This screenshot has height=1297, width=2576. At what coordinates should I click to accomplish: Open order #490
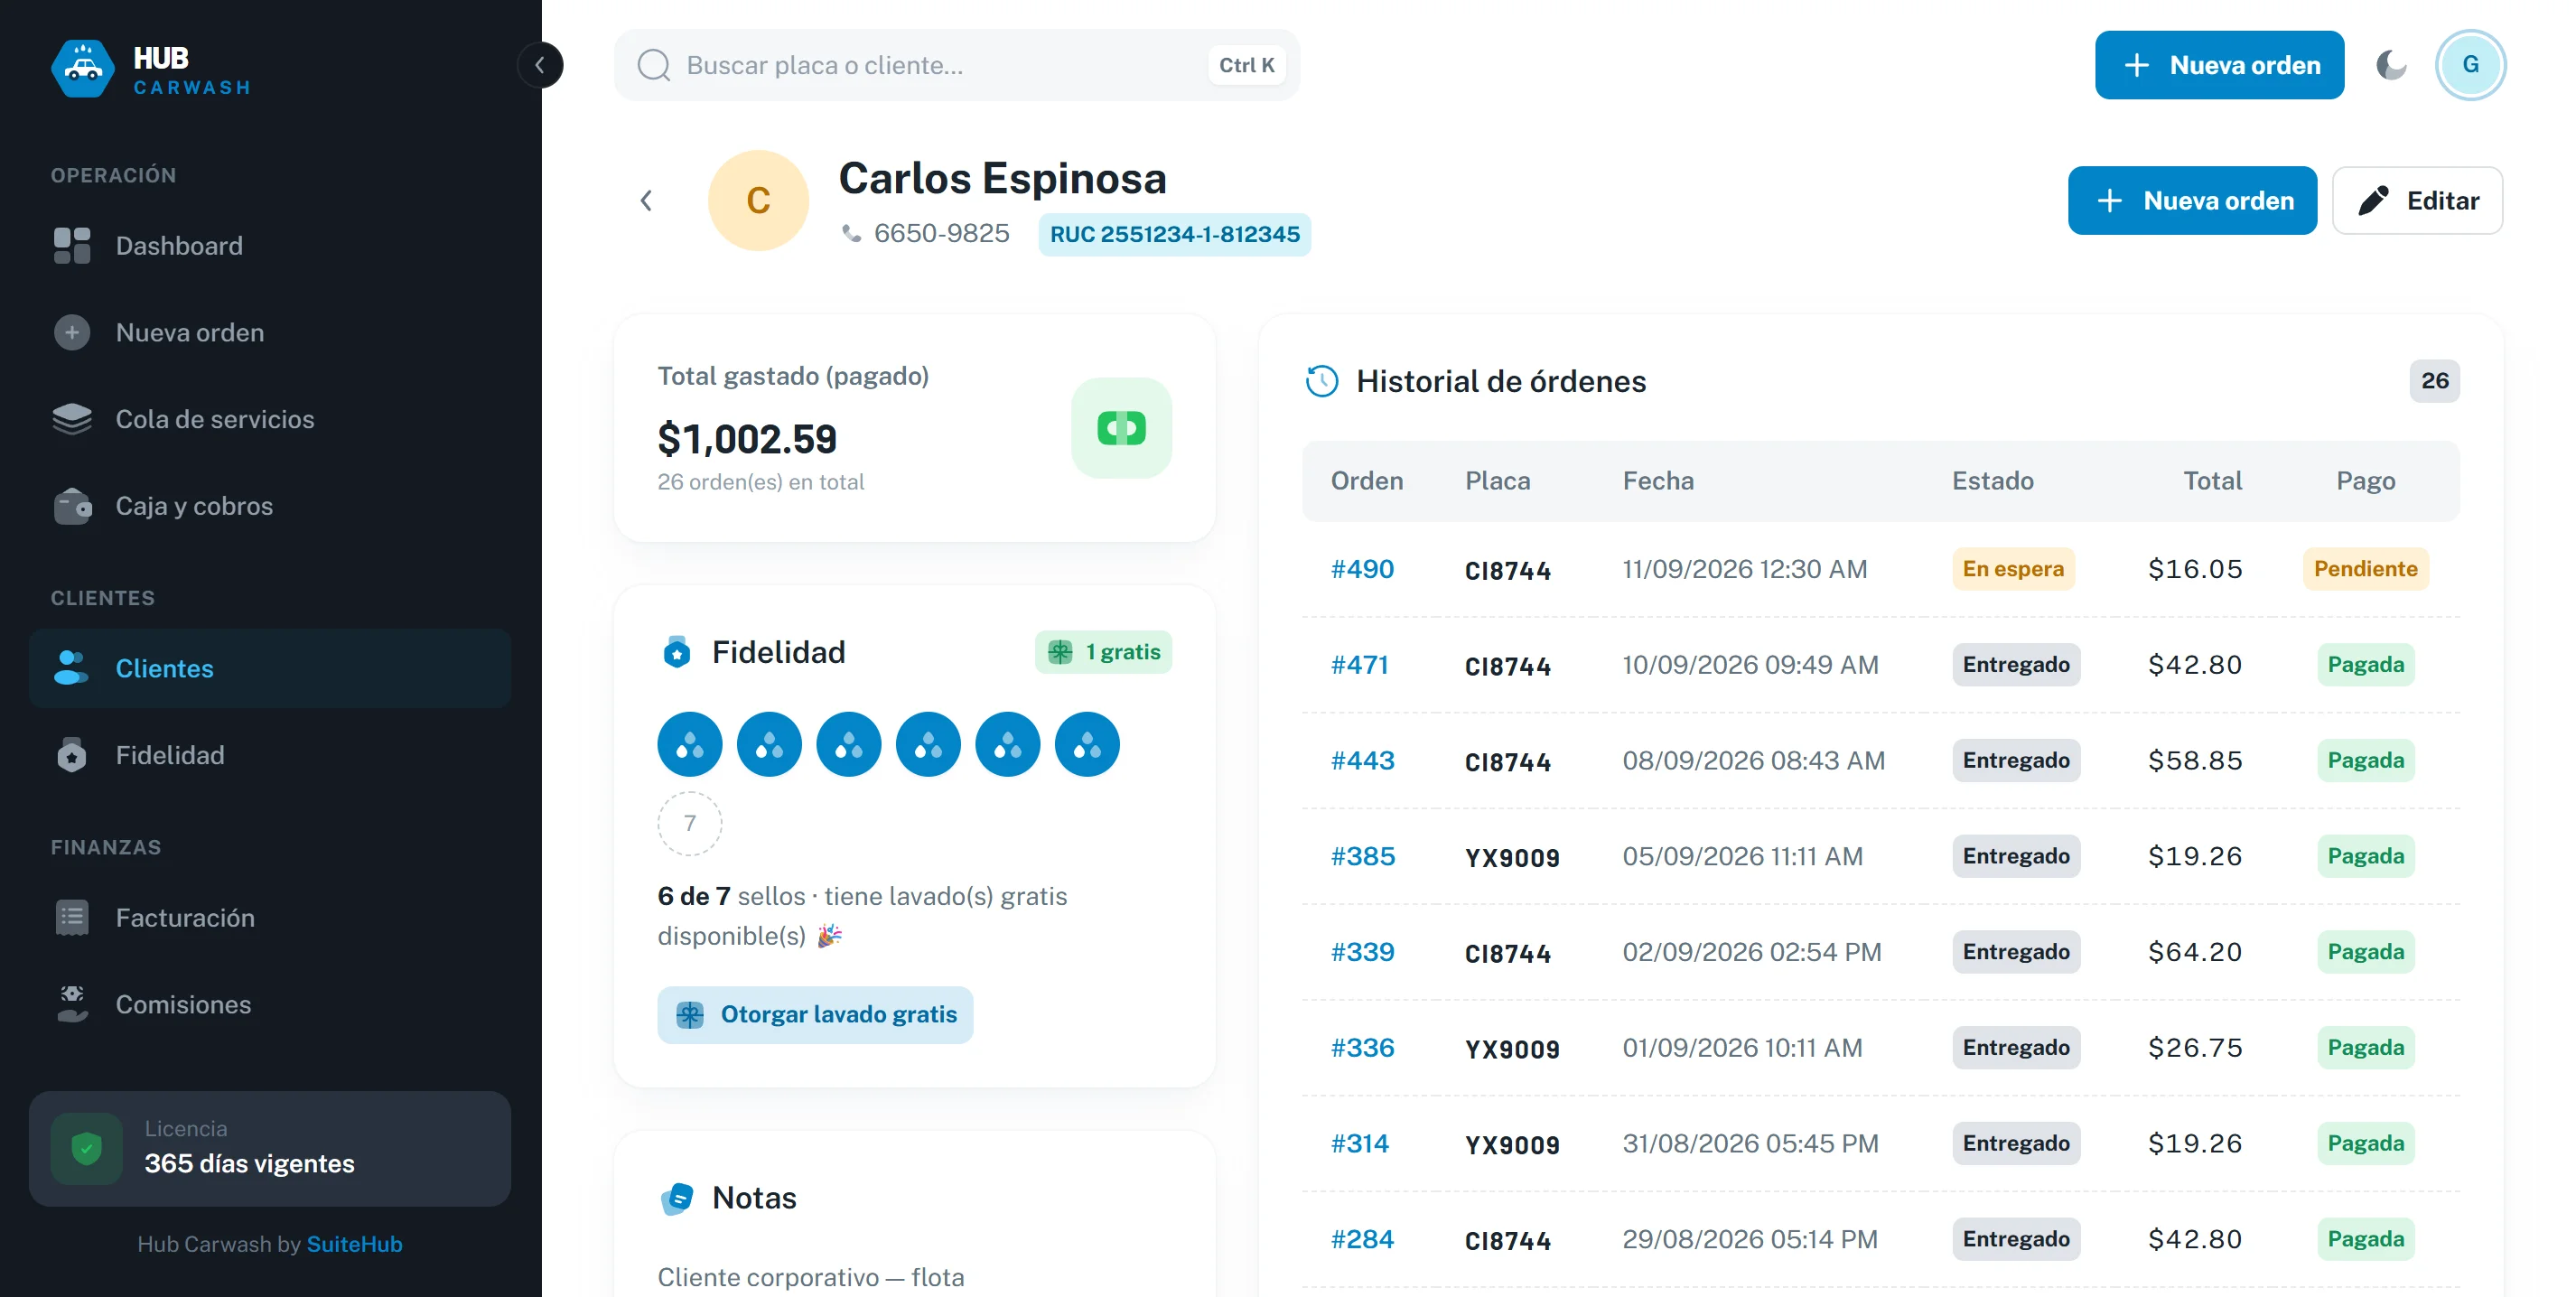click(1362, 569)
